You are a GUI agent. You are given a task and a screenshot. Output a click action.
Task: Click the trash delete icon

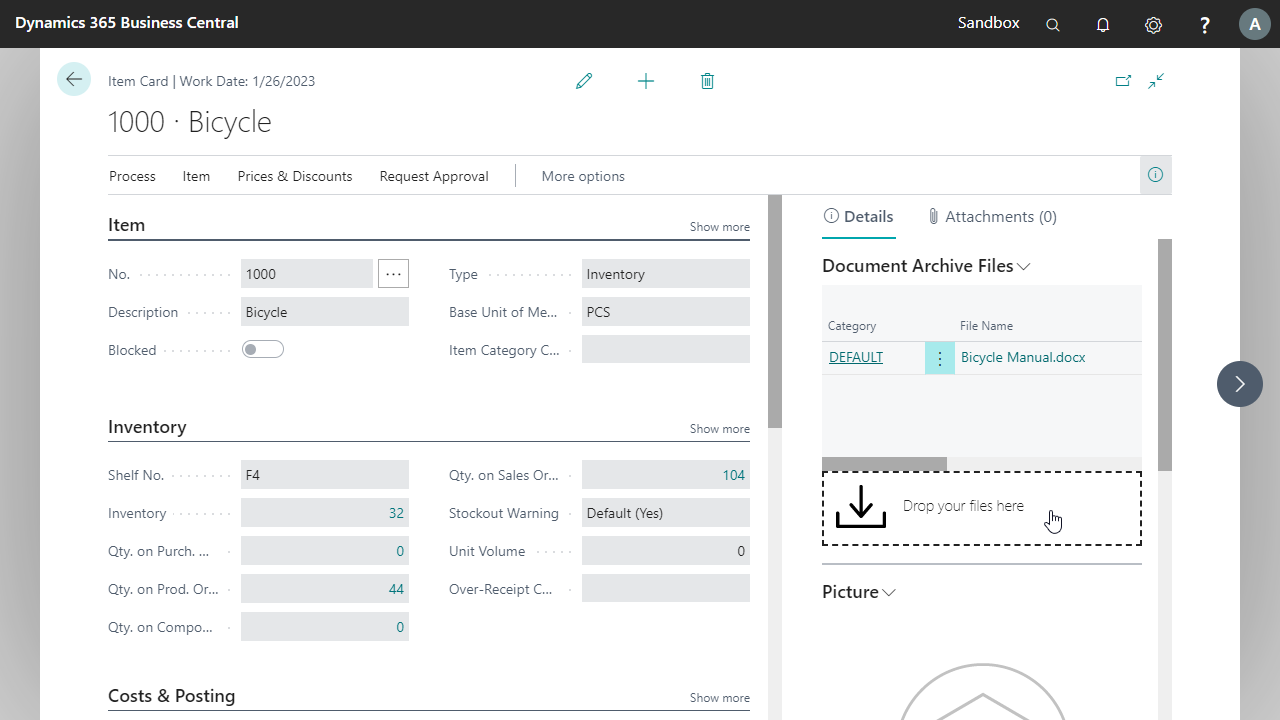pos(707,81)
